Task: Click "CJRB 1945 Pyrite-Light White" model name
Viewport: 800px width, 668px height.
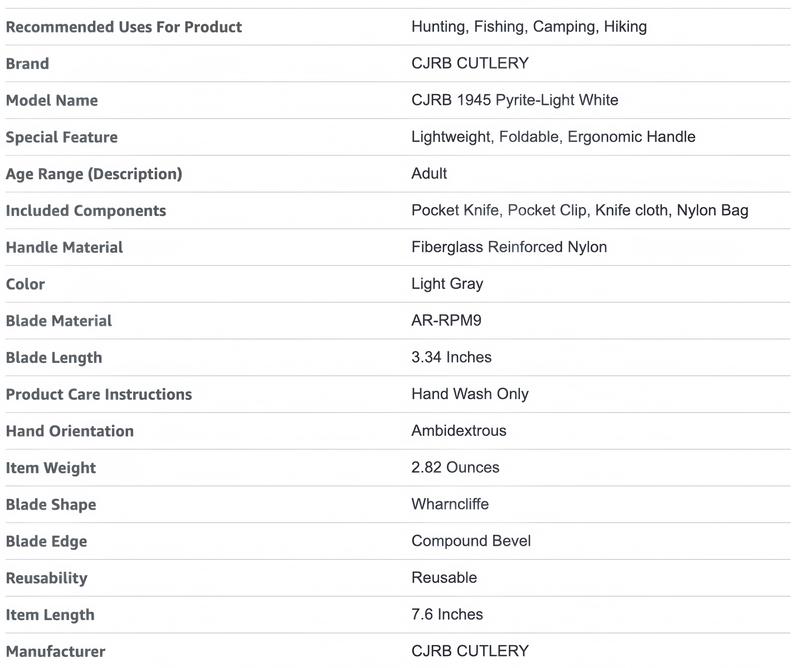Action: [515, 100]
